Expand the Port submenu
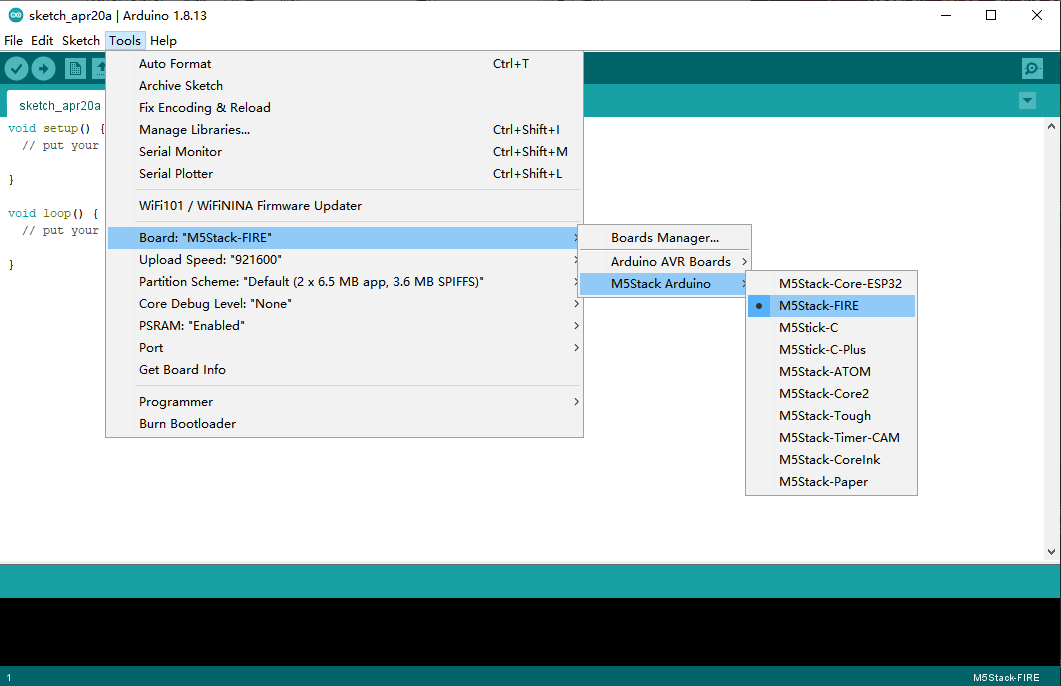The width and height of the screenshot is (1061, 686). click(344, 348)
